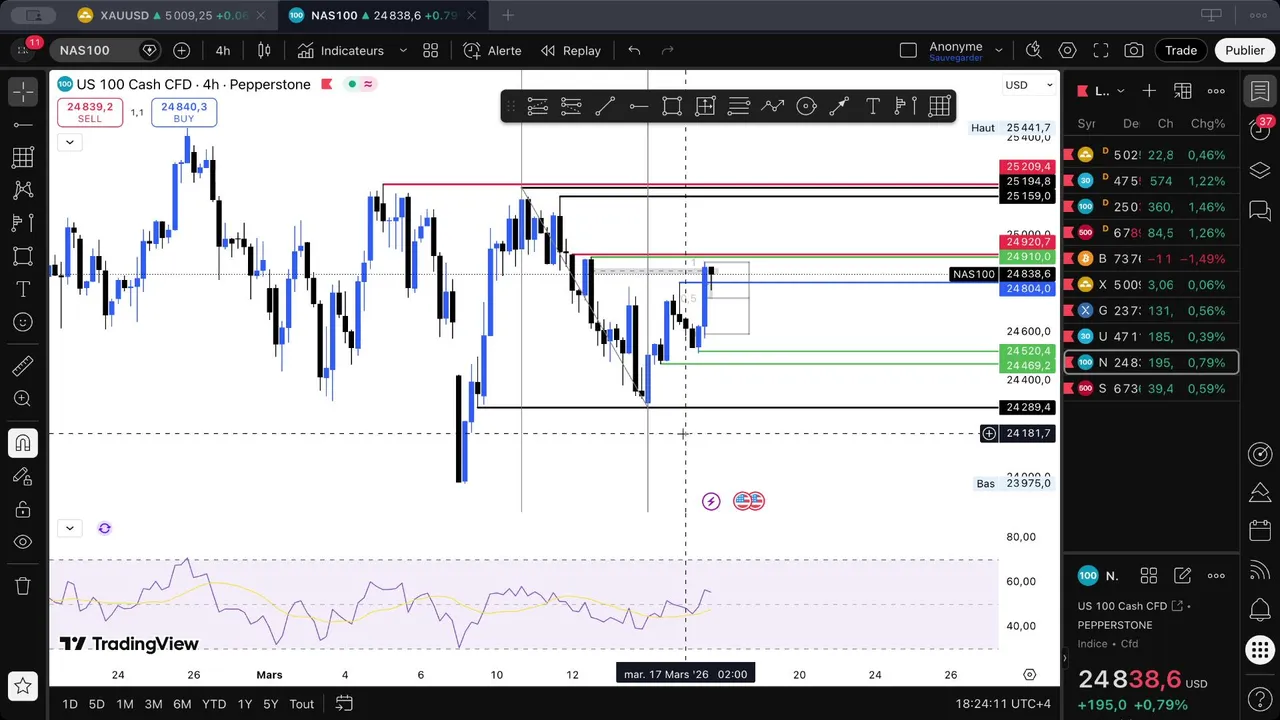Hide all drawings with eye icon
Image resolution: width=1280 pixels, height=720 pixels.
point(23,542)
